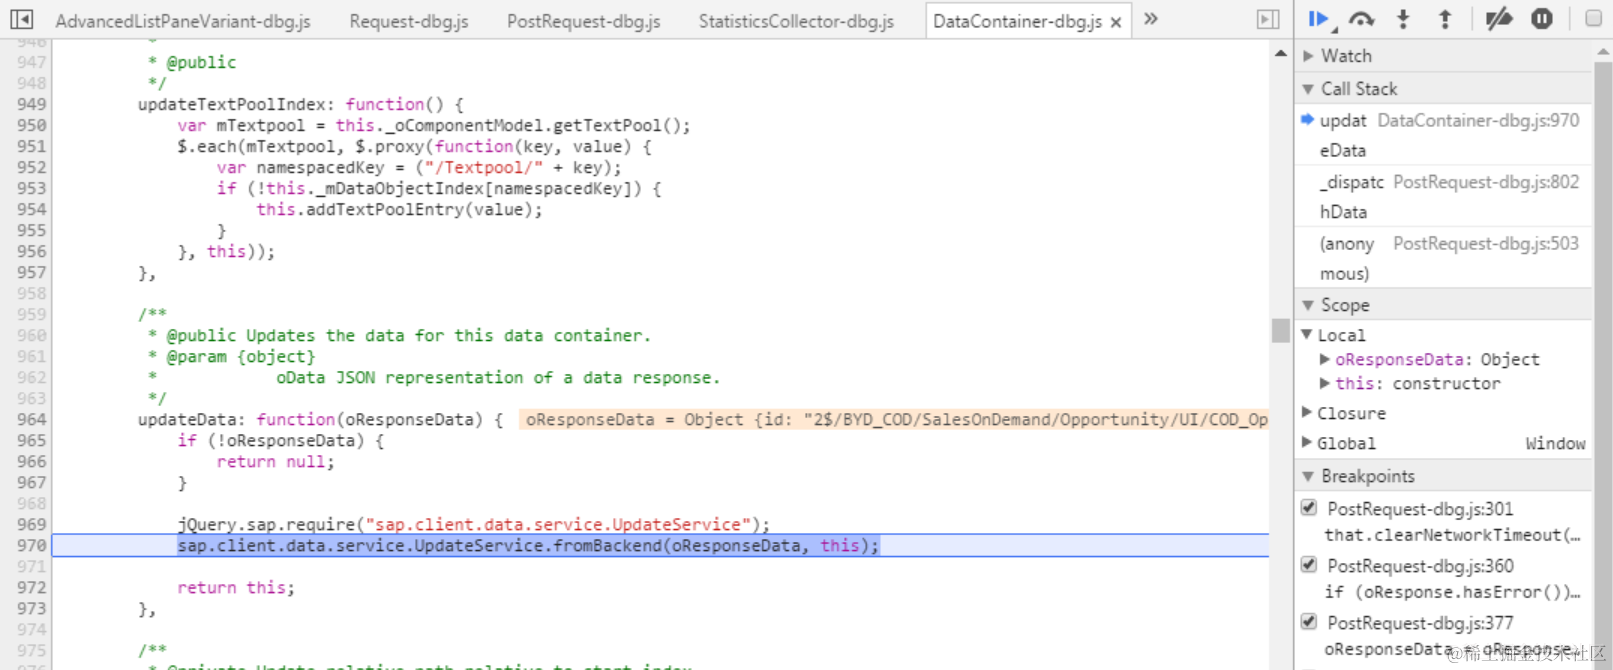
Task: Click the Window value of Global
Action: click(1555, 443)
